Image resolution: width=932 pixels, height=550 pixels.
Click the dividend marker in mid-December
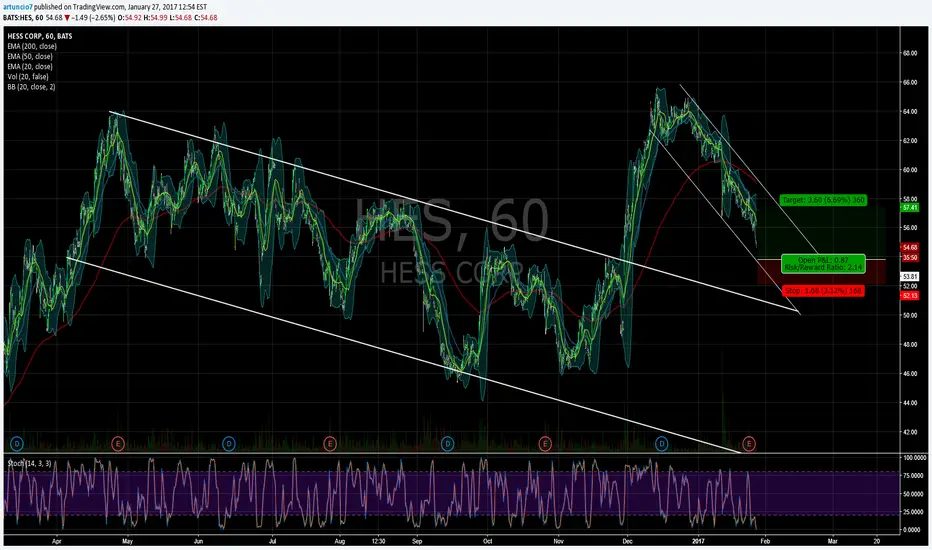[x=662, y=443]
